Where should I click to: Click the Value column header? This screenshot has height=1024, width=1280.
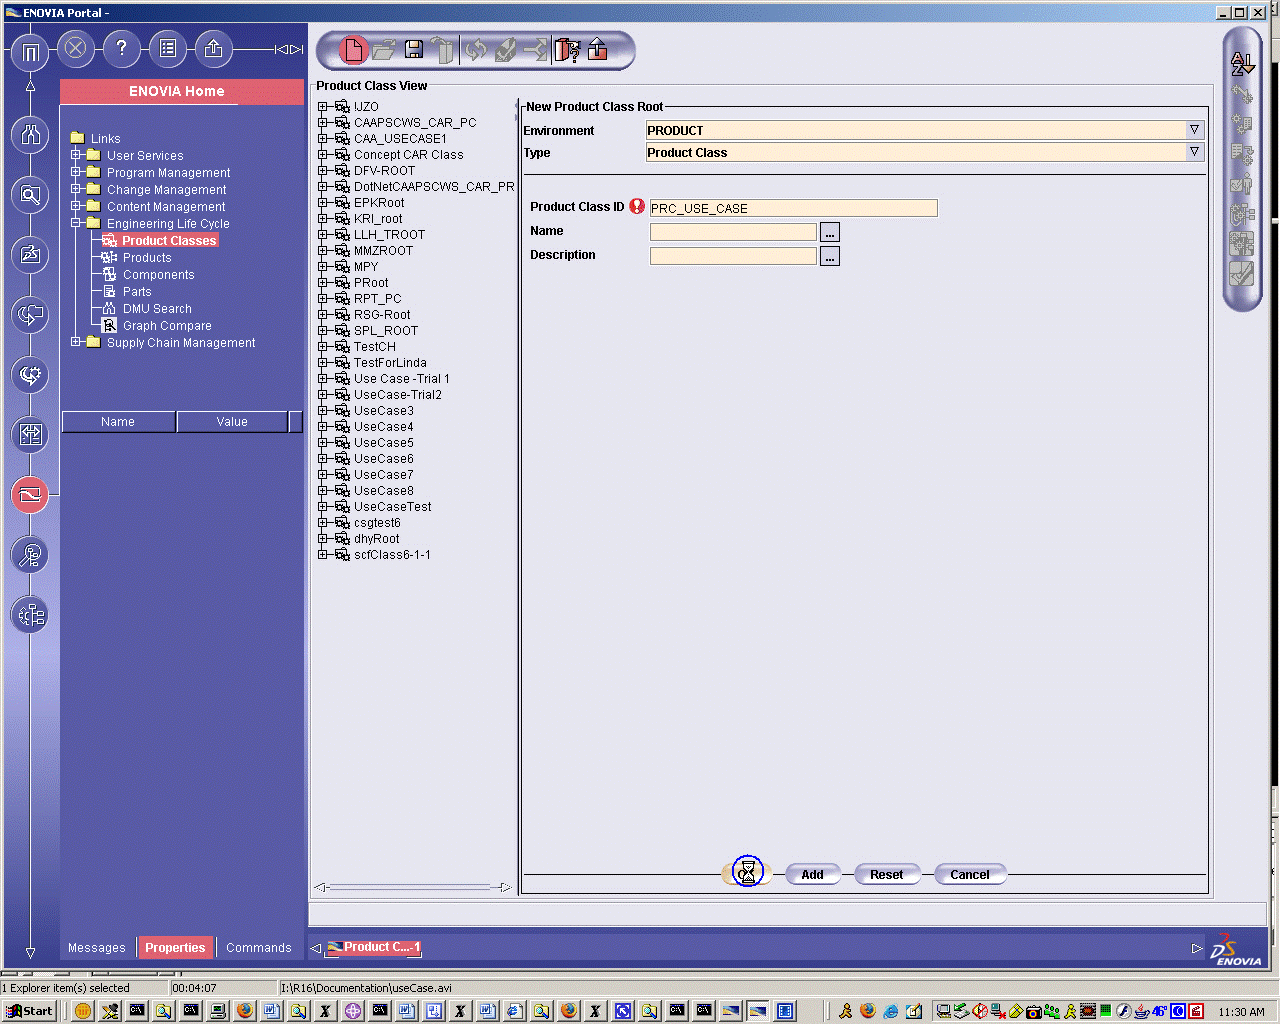click(x=232, y=422)
